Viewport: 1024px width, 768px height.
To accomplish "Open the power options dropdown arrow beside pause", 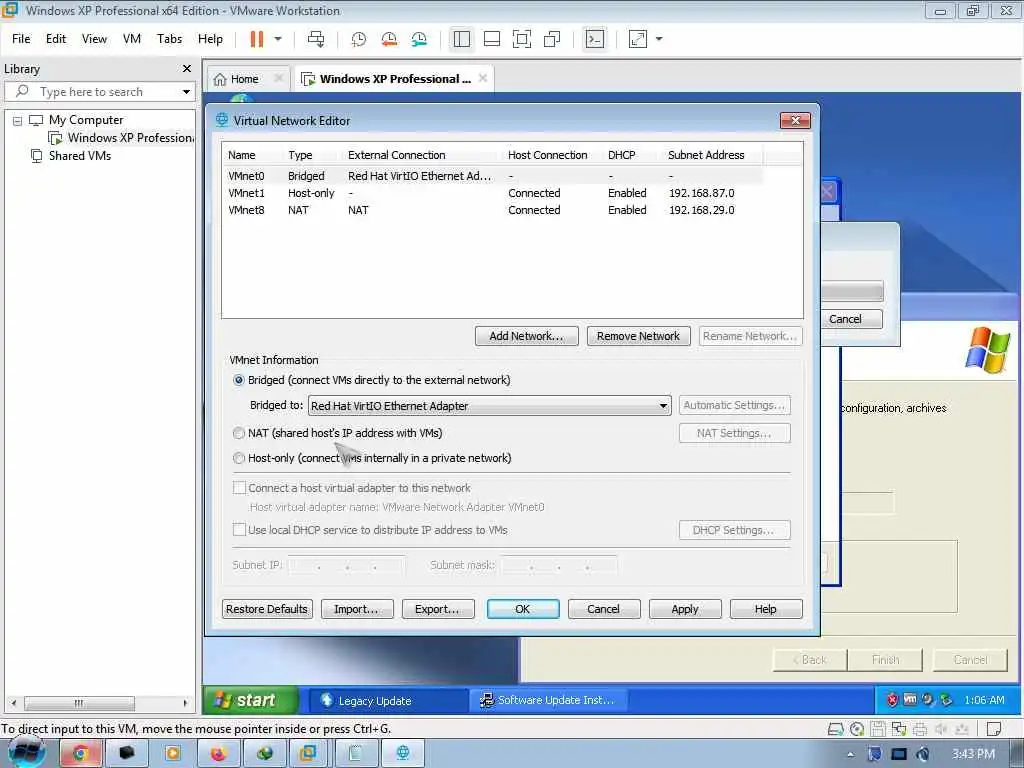I will [278, 39].
